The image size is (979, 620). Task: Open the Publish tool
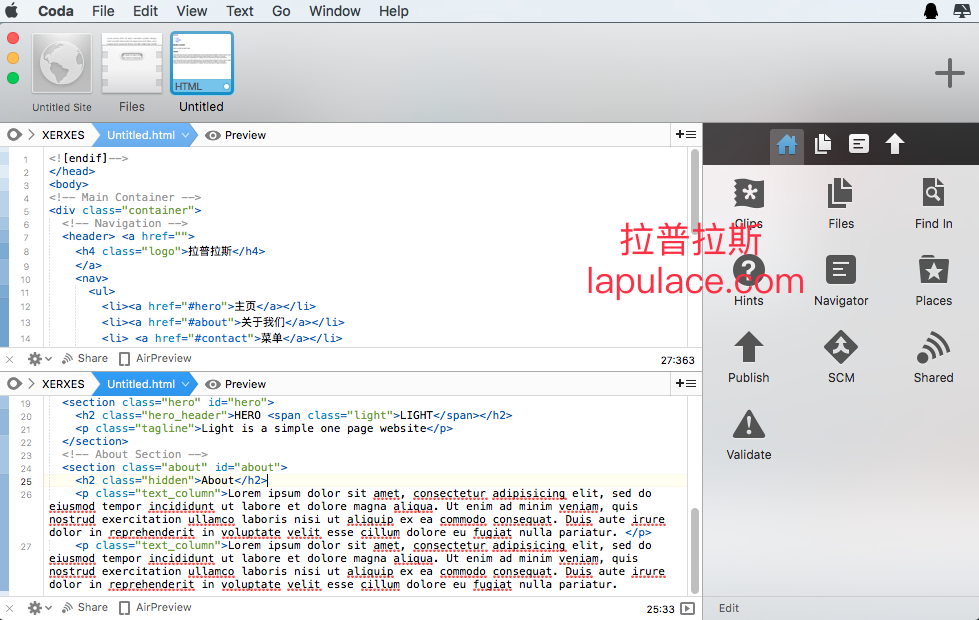[x=748, y=357]
